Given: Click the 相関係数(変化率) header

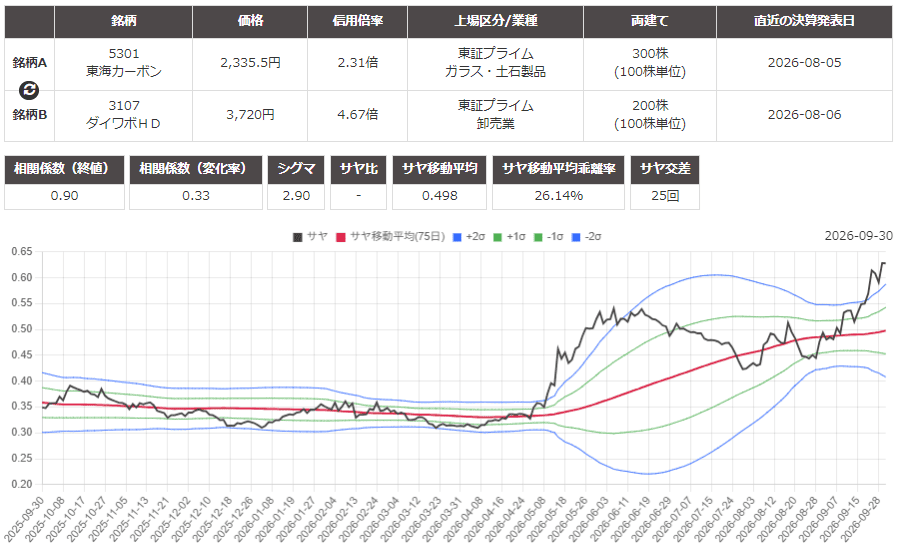Looking at the screenshot, I should (x=196, y=169).
